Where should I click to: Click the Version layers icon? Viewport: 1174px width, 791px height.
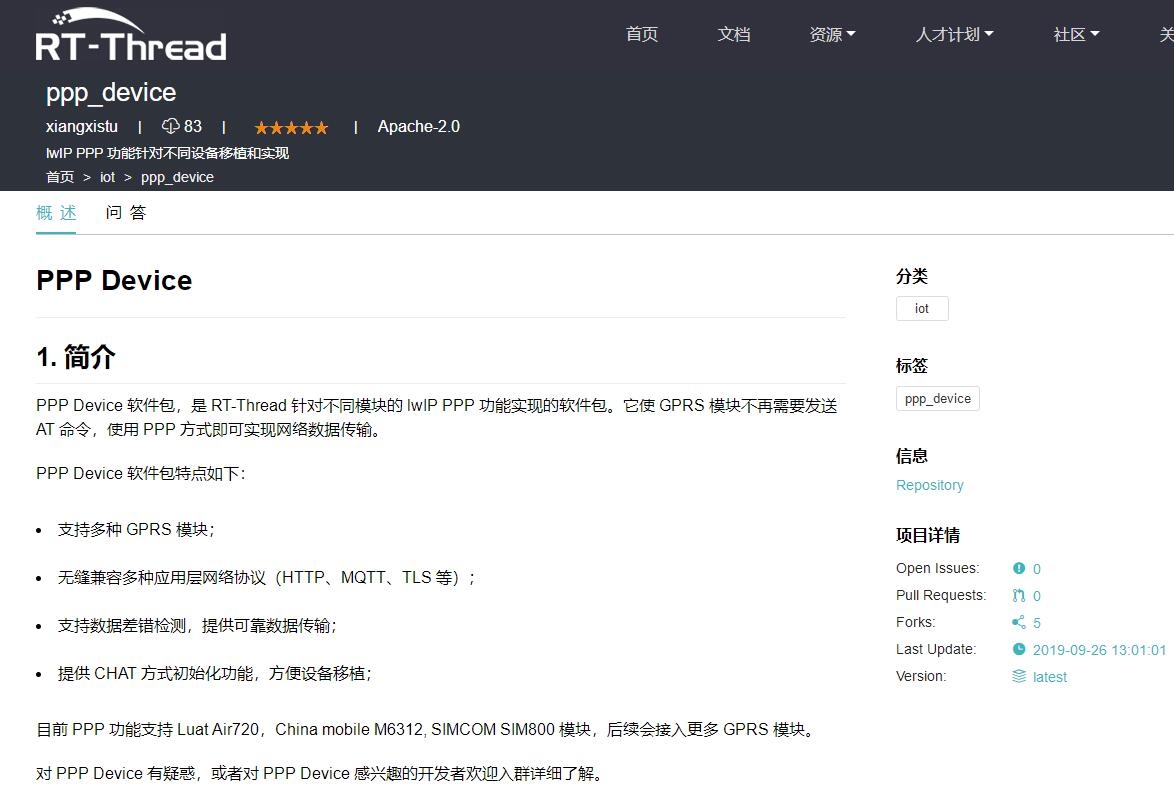1018,676
